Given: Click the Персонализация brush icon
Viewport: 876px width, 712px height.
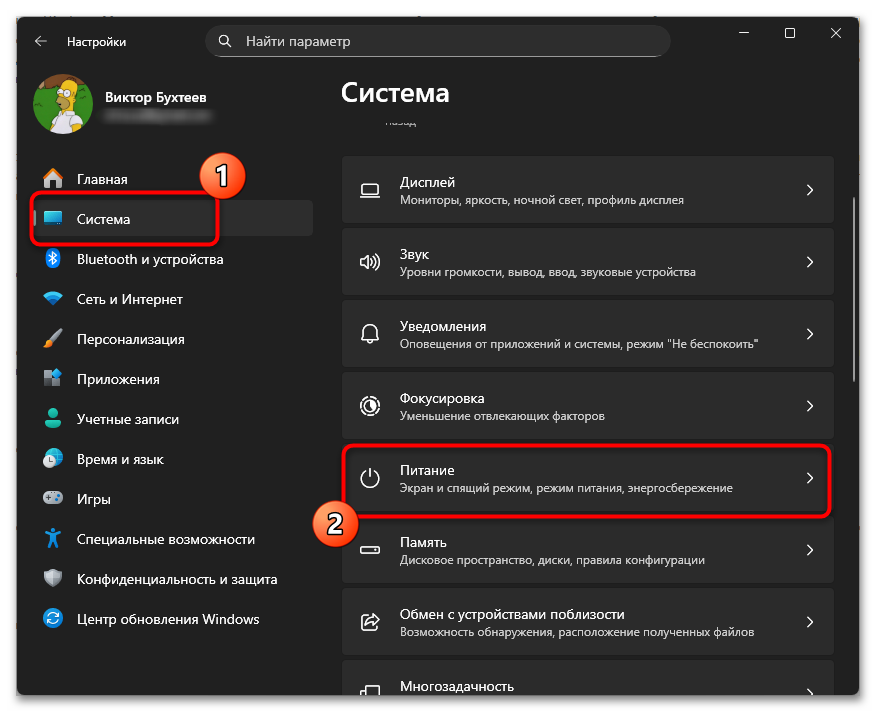Looking at the screenshot, I should [51, 338].
